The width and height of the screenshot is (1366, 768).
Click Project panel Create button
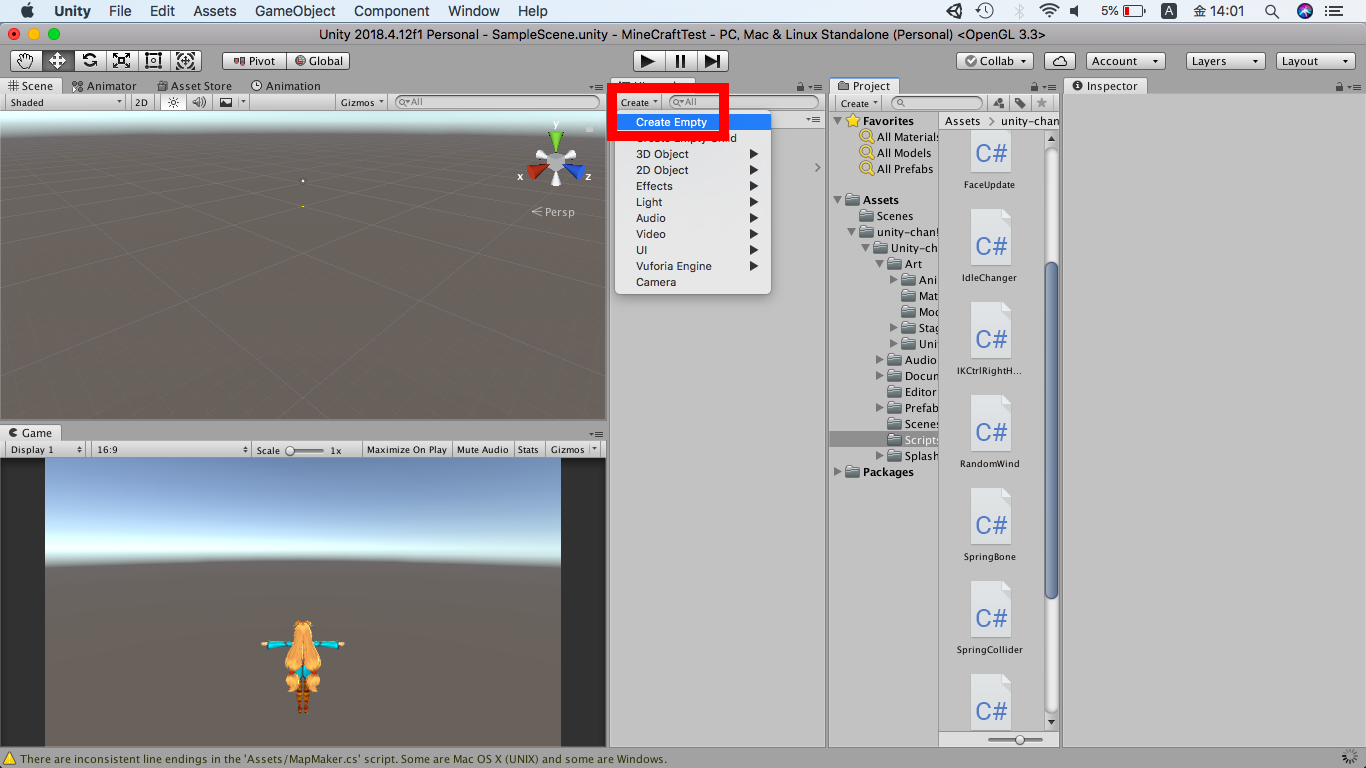(x=858, y=102)
